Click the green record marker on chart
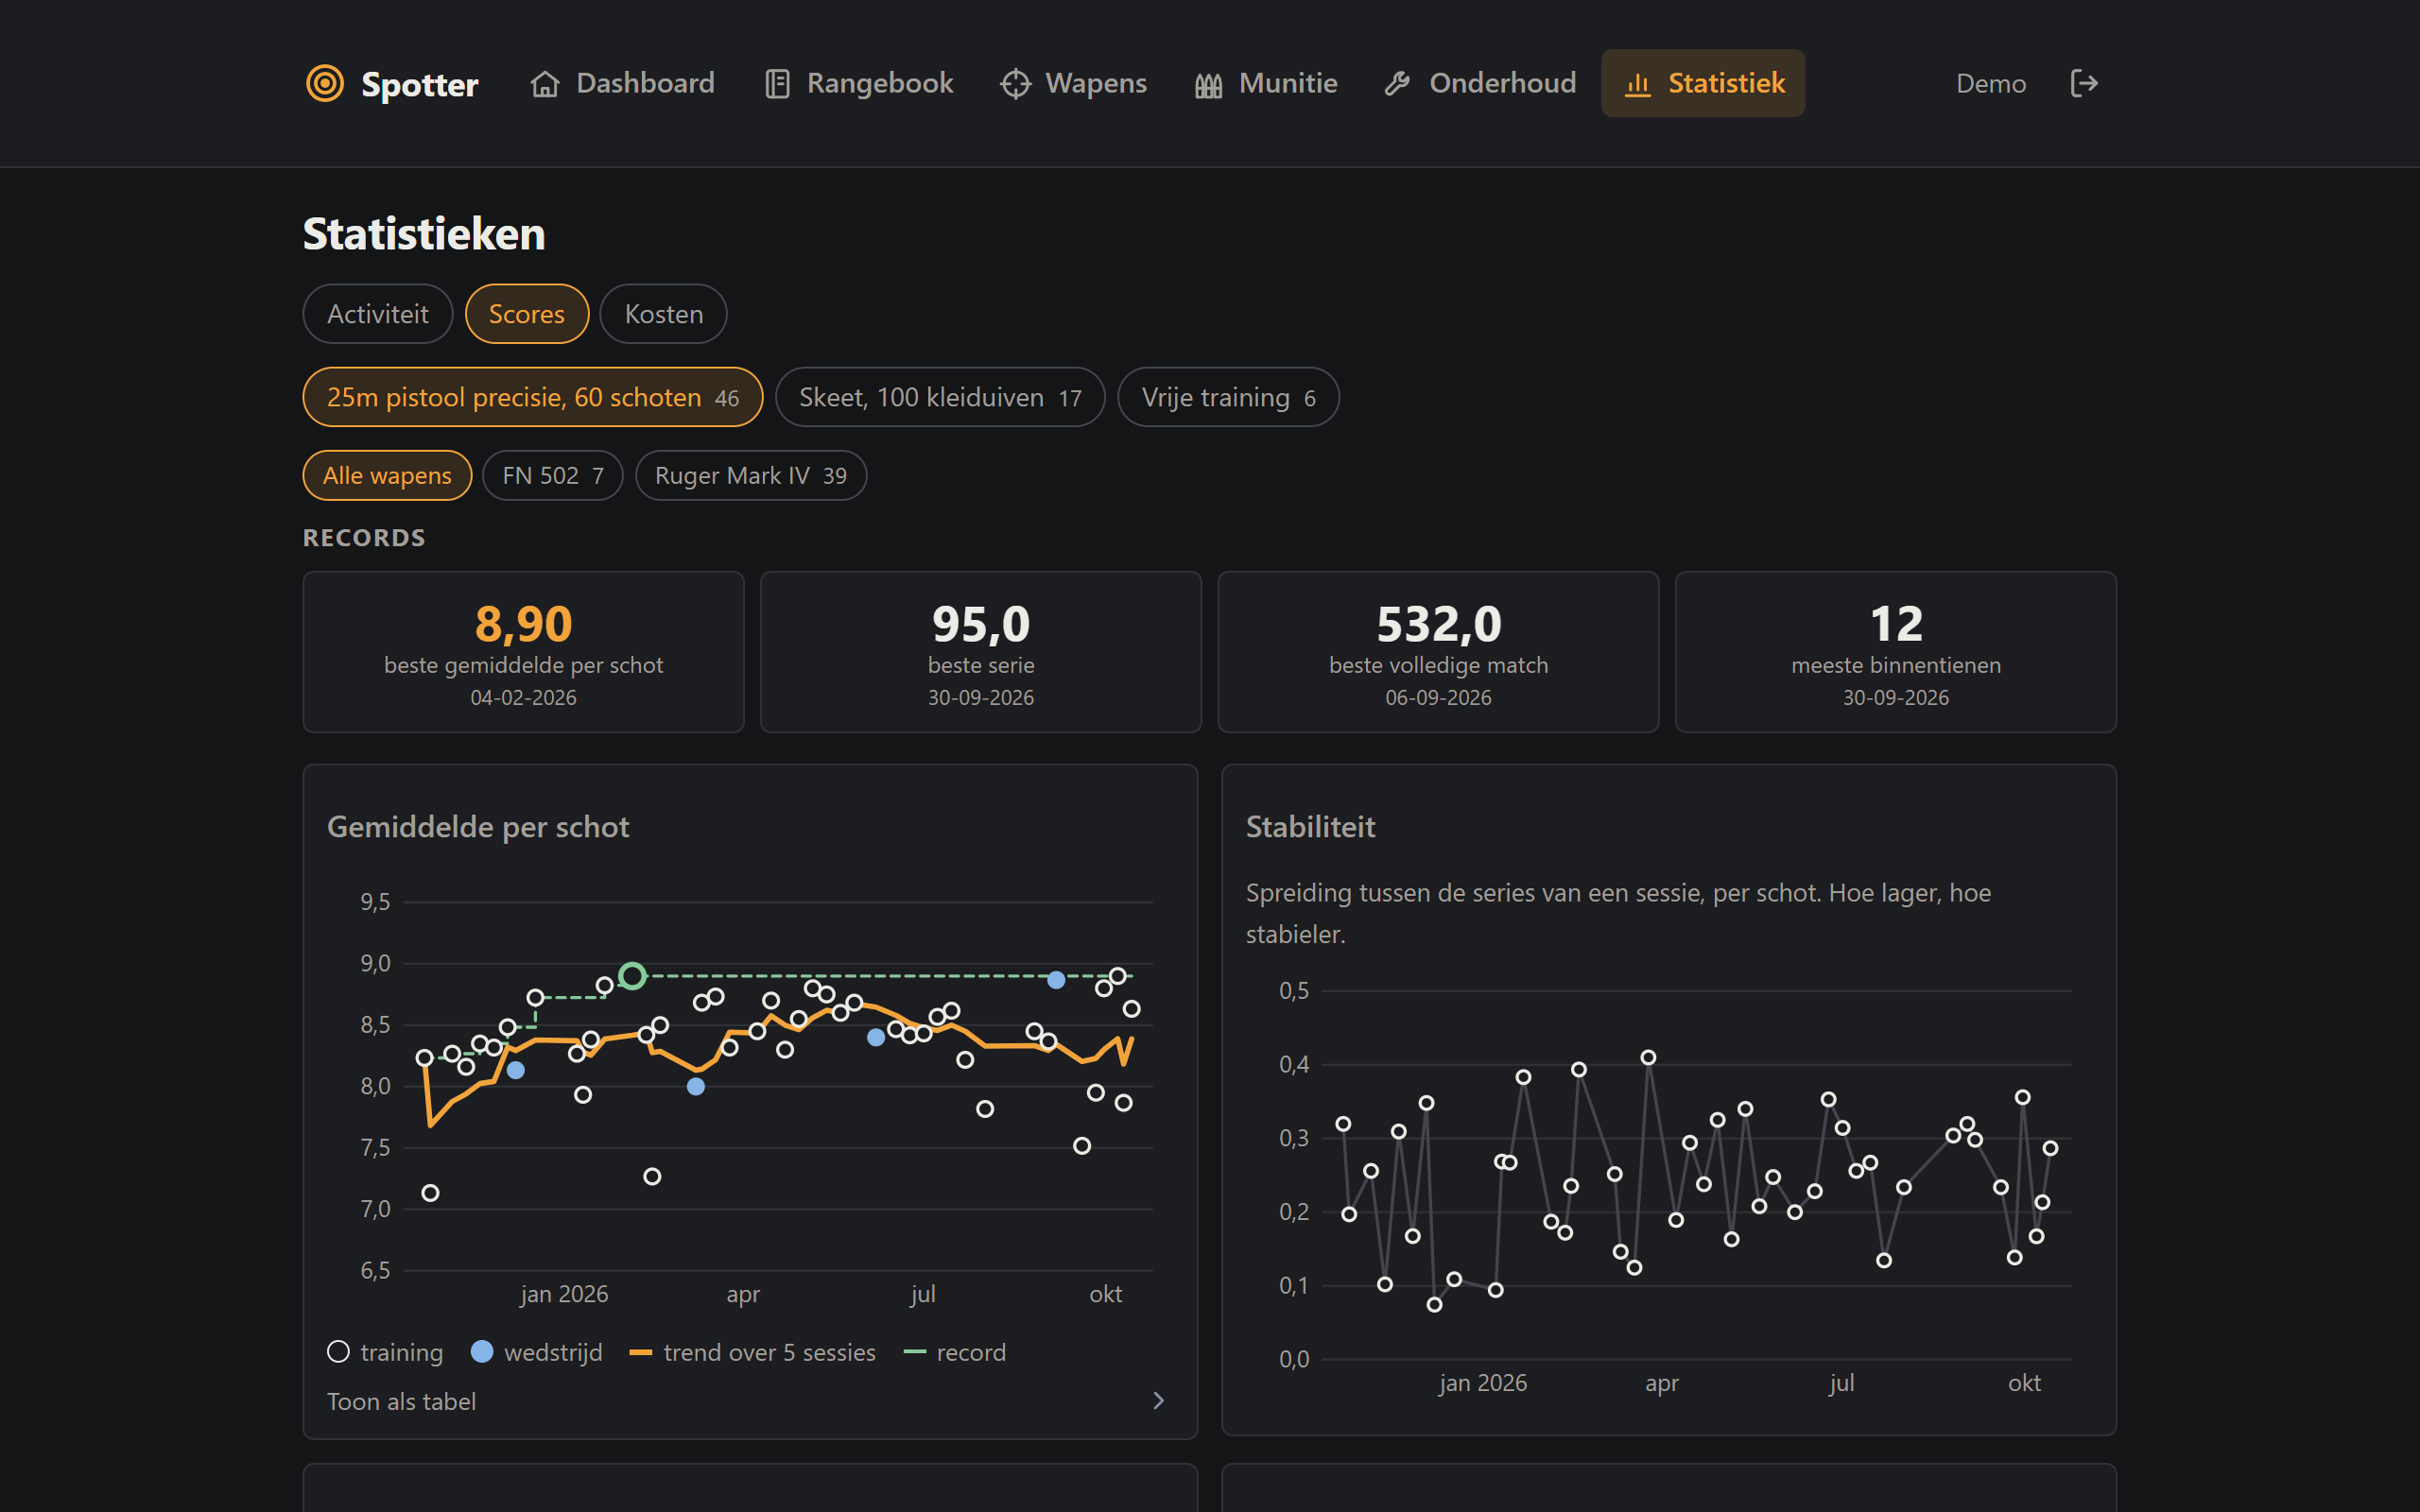 pyautogui.click(x=632, y=975)
